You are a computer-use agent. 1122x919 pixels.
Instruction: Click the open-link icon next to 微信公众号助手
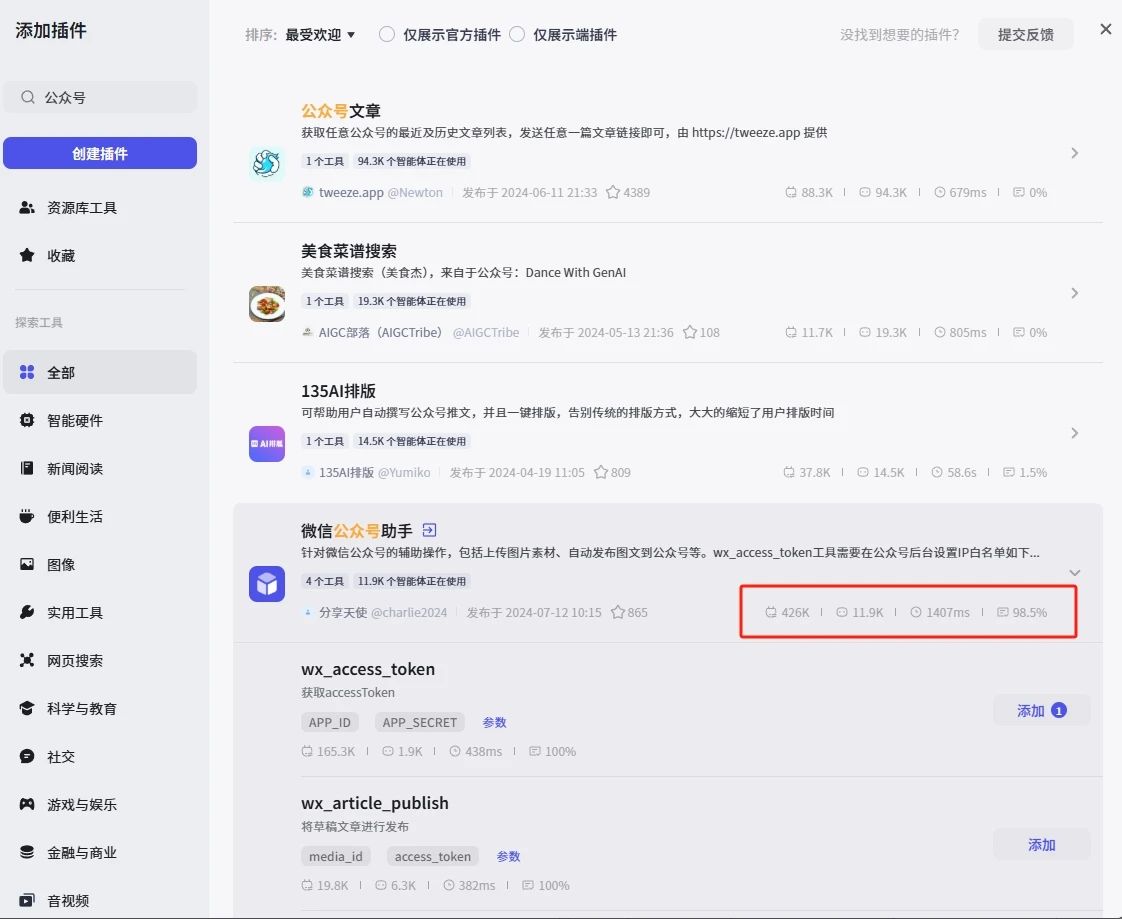[x=429, y=530]
